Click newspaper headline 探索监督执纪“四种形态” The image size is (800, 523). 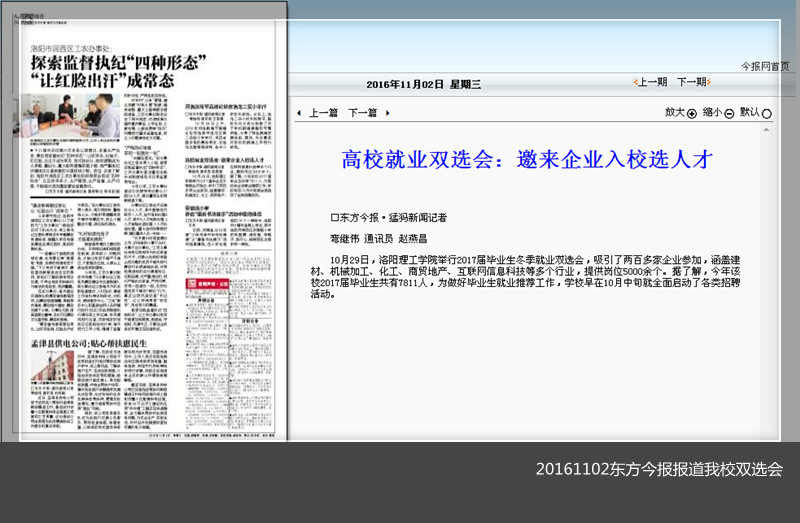(118, 63)
